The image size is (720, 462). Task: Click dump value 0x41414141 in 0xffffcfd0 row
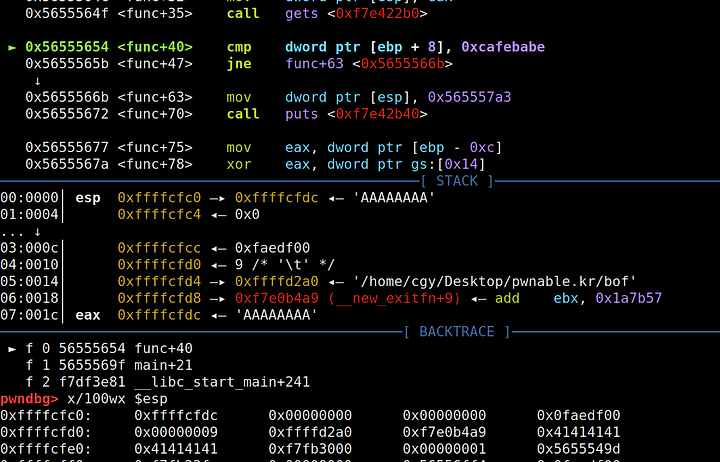578,432
